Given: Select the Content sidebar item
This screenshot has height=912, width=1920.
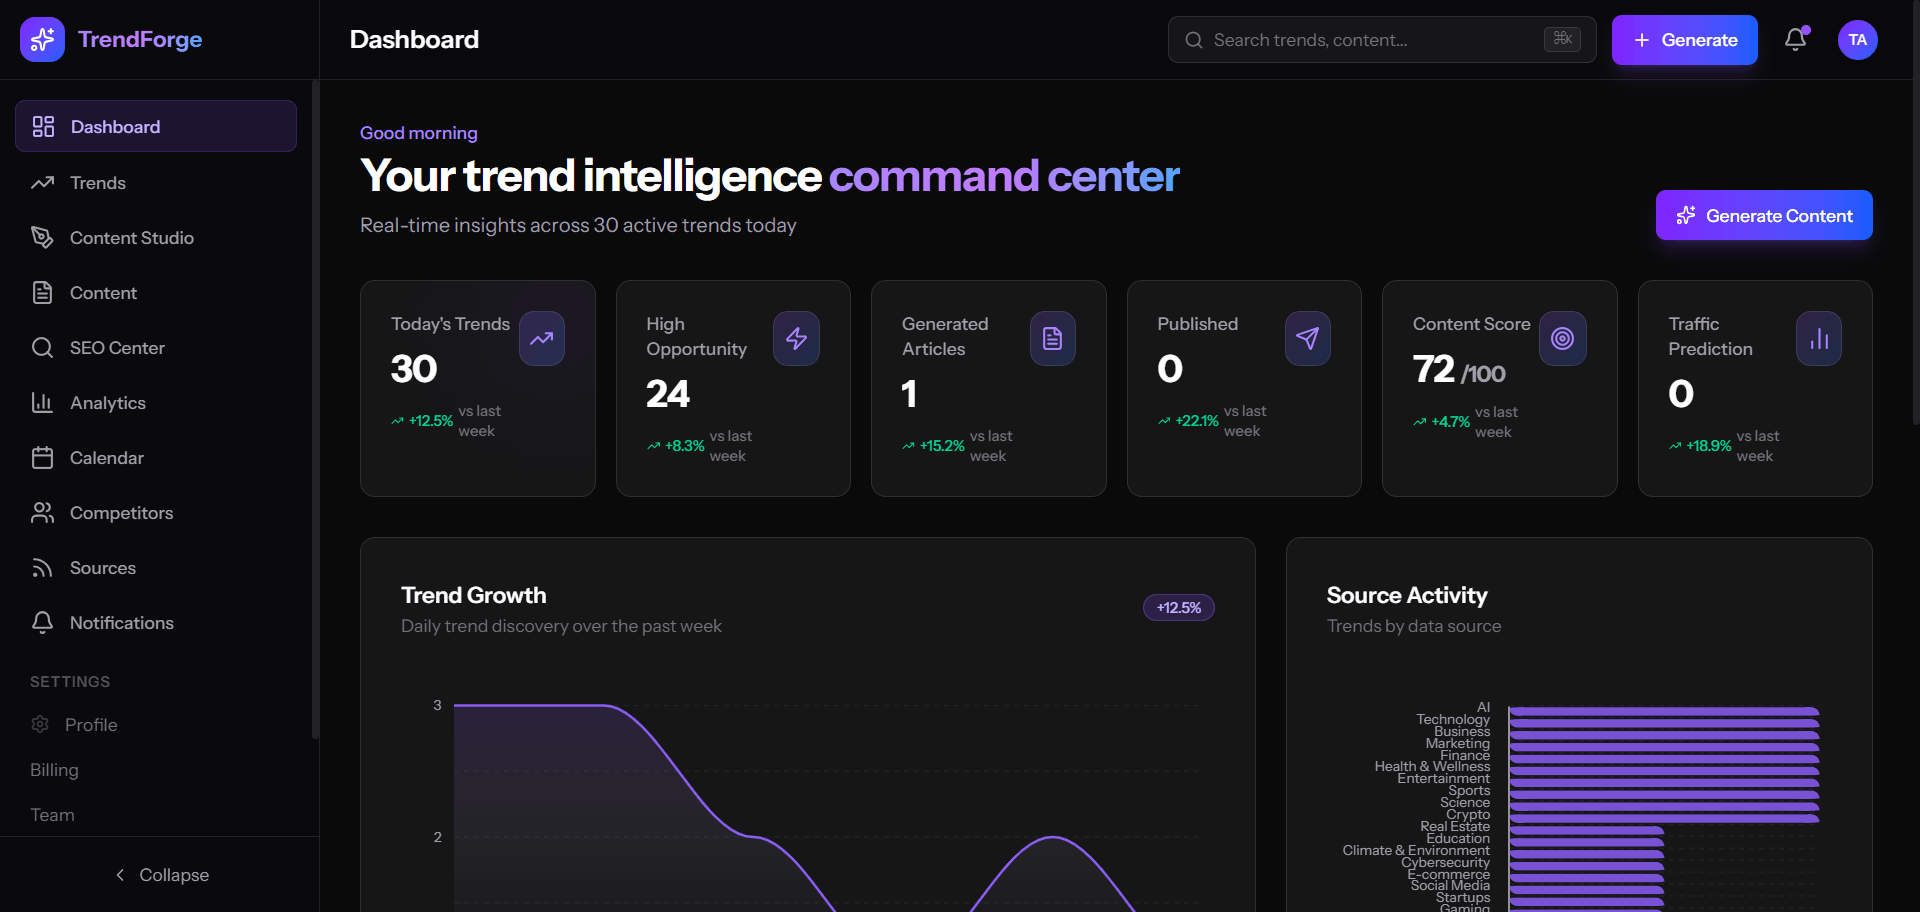Looking at the screenshot, I should pyautogui.click(x=156, y=292).
